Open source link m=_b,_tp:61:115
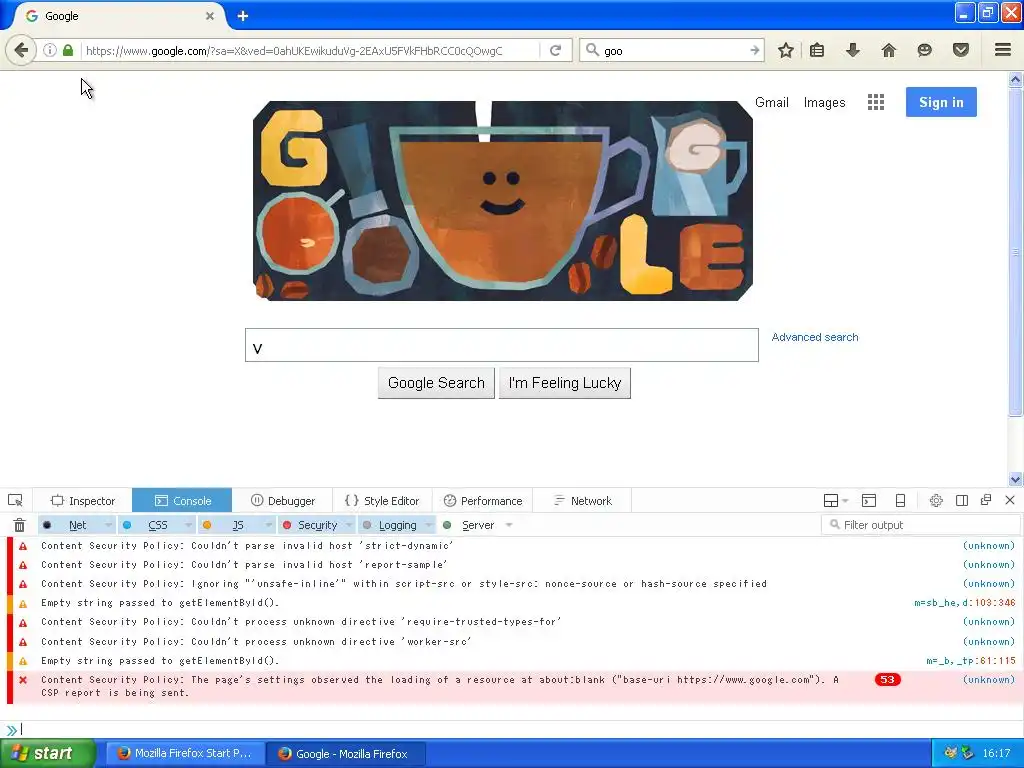This screenshot has width=1024, height=768. coord(971,661)
